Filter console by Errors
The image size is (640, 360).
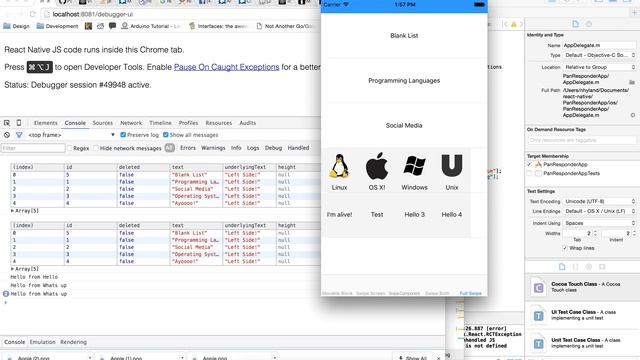[x=188, y=148]
